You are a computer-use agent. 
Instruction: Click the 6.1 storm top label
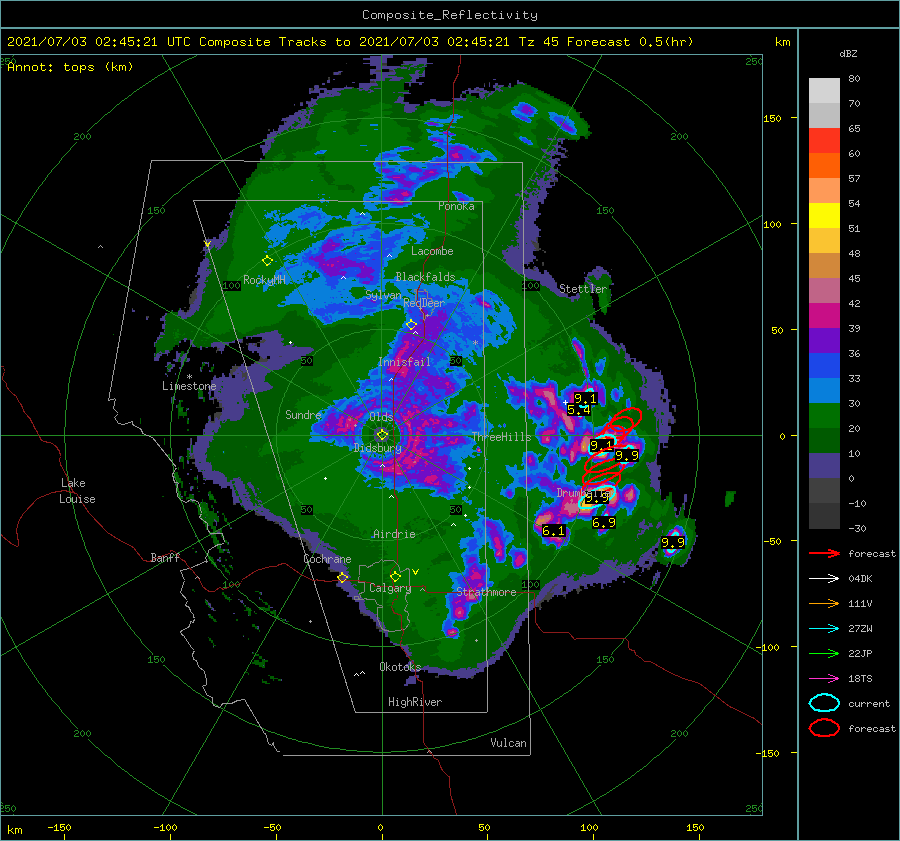point(553,531)
